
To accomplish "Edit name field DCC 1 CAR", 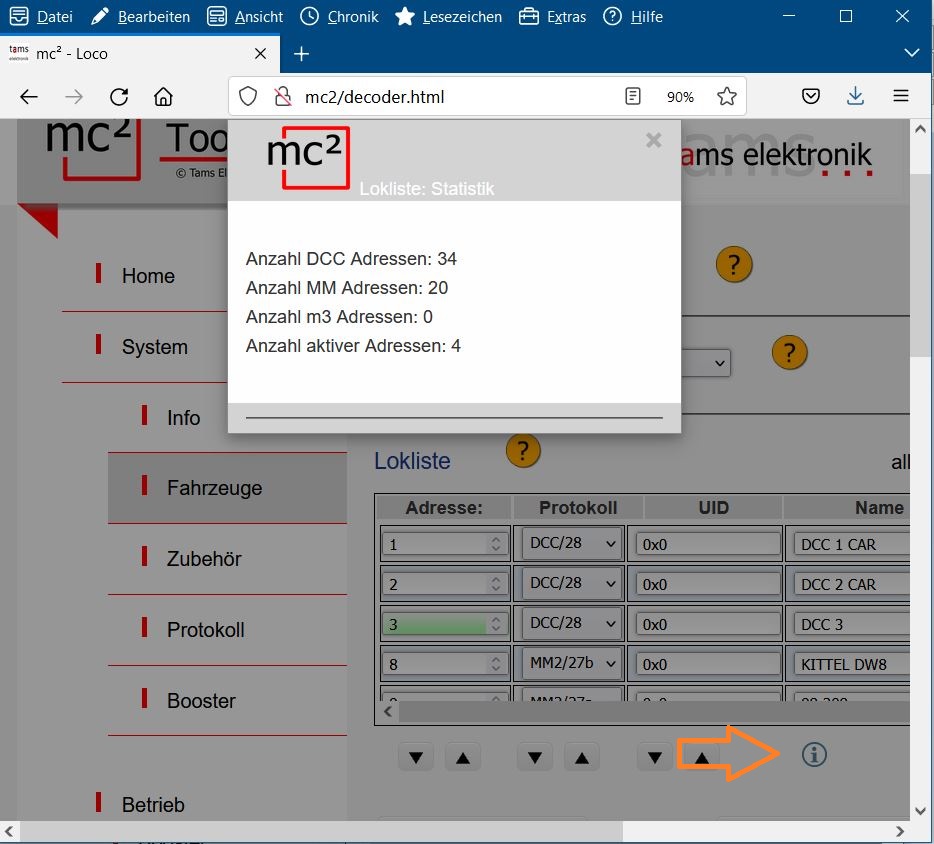I will click(851, 544).
